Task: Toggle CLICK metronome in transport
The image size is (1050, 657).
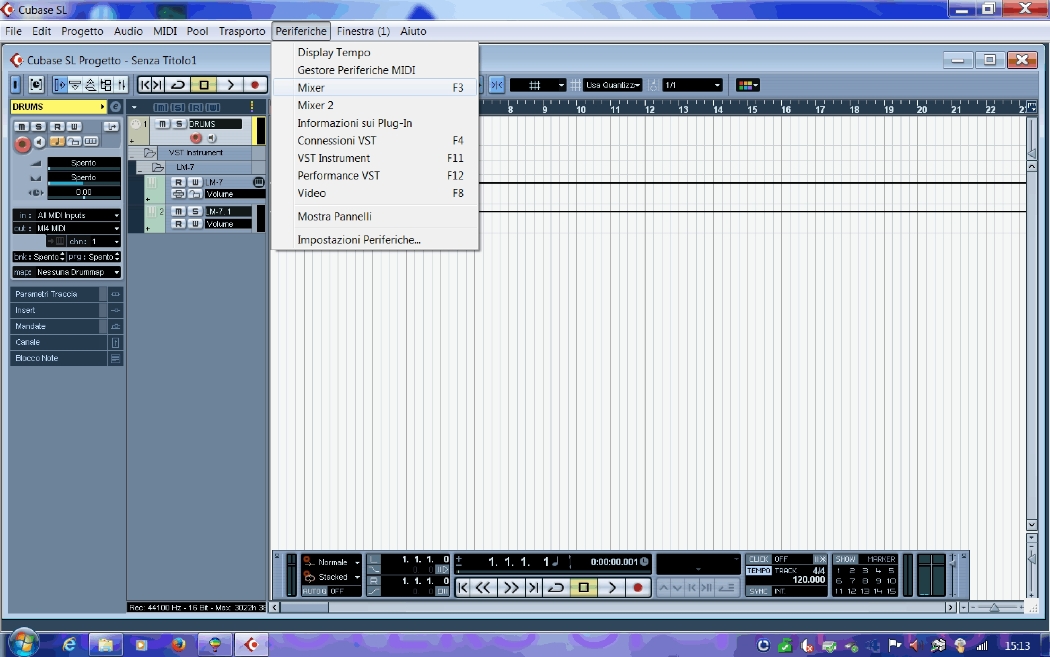Action: pos(759,559)
